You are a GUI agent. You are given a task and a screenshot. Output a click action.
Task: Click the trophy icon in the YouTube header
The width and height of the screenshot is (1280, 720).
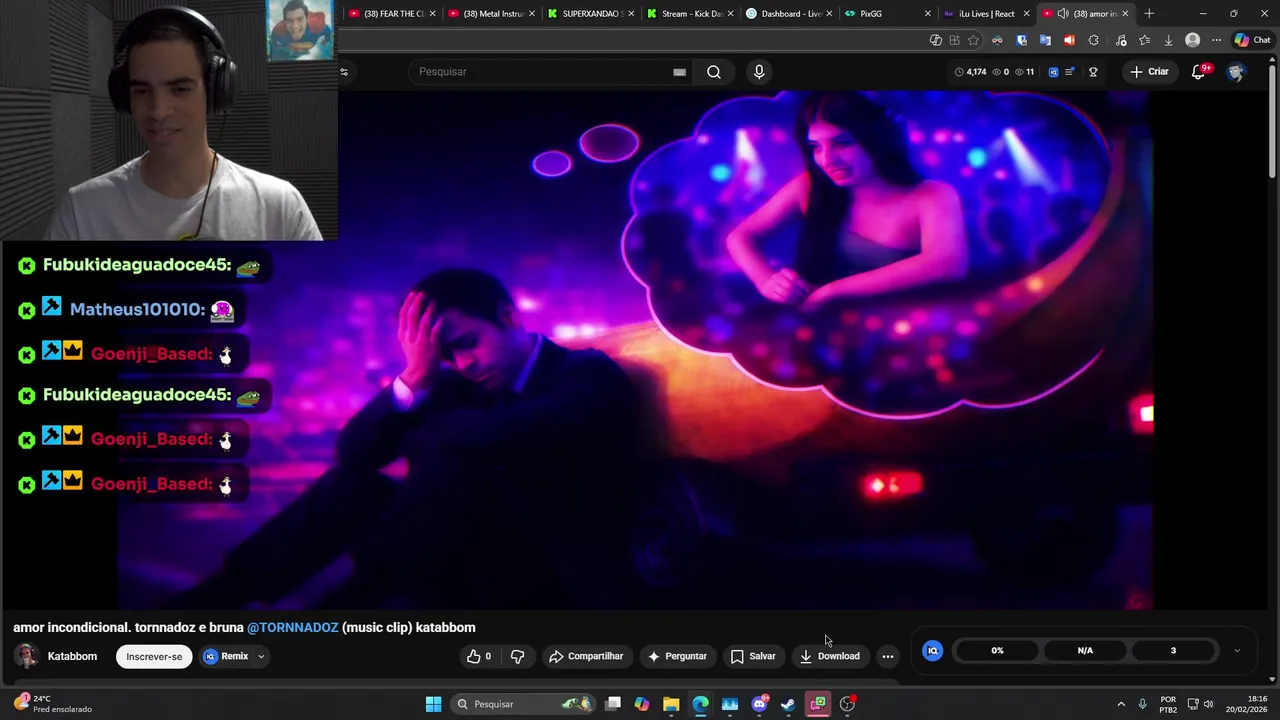click(x=1093, y=72)
